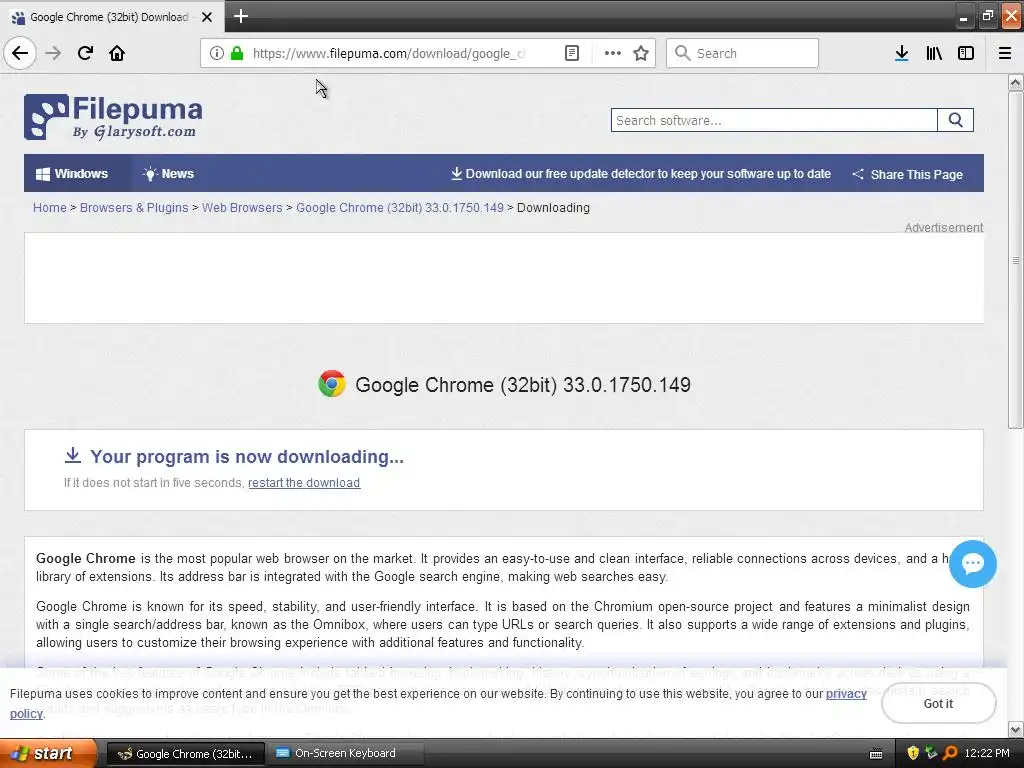1024x768 pixels.
Task: Click the restart the download link
Action: tap(304, 483)
